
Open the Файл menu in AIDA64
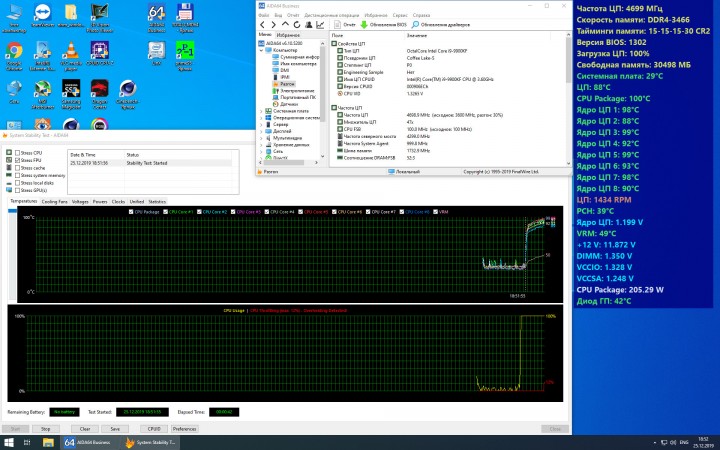pos(264,15)
